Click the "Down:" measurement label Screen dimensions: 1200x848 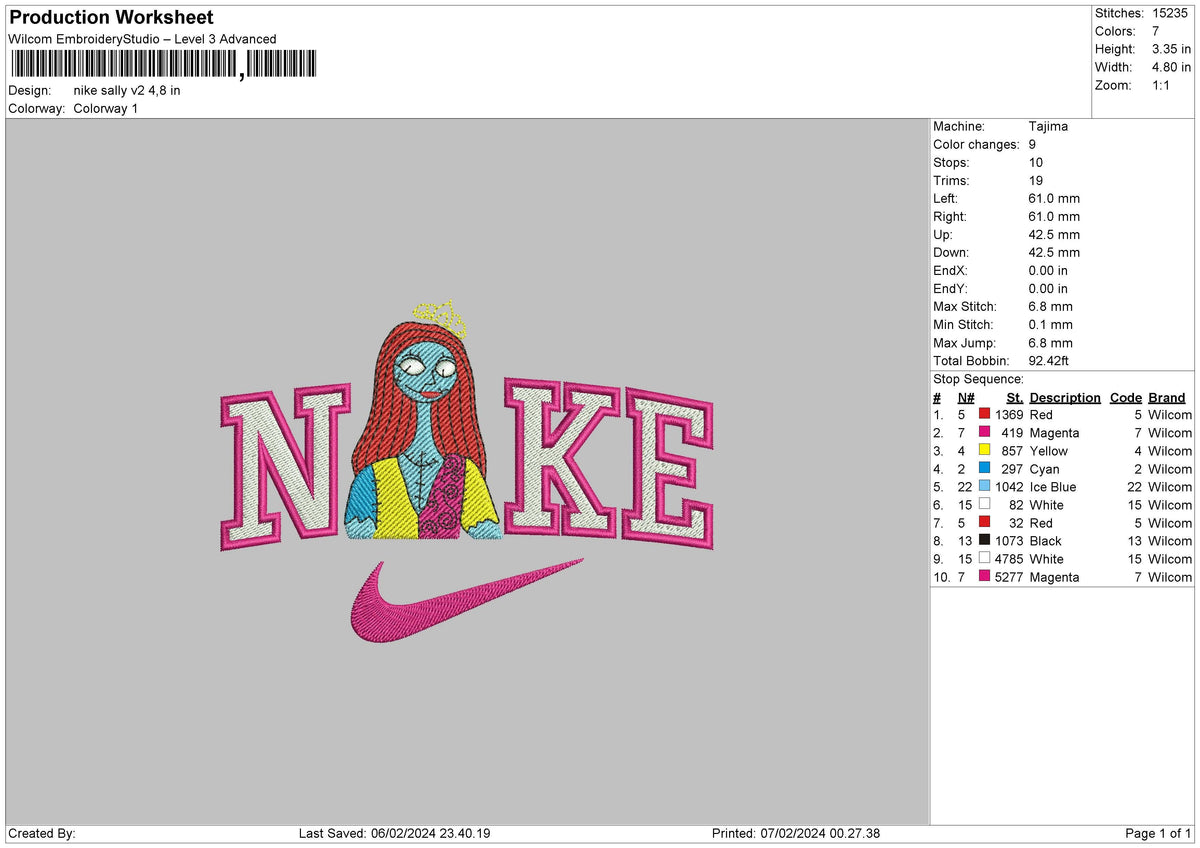952,252
